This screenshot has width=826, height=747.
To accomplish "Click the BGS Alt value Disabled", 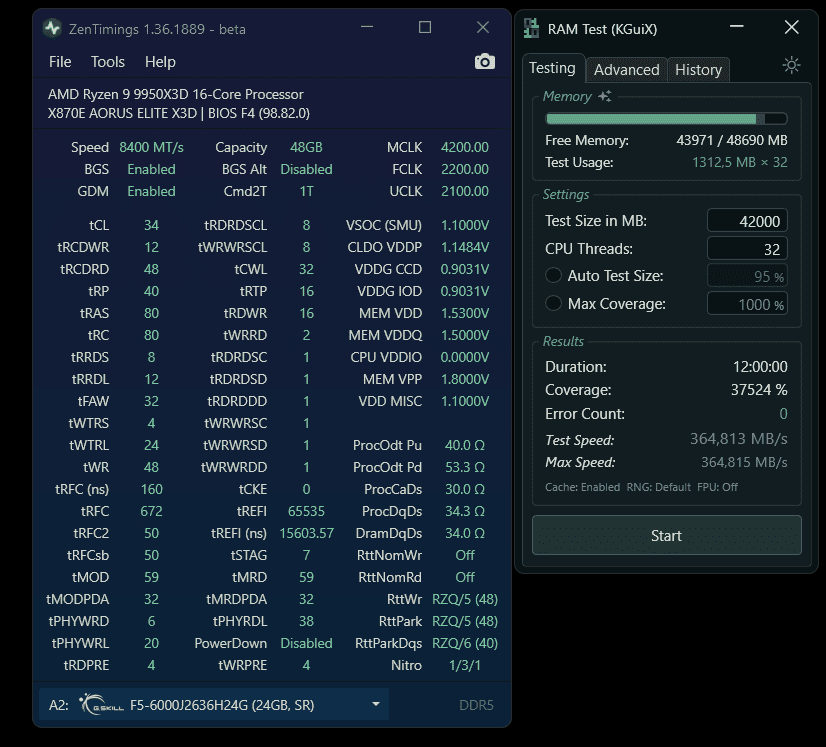I will 306,170.
